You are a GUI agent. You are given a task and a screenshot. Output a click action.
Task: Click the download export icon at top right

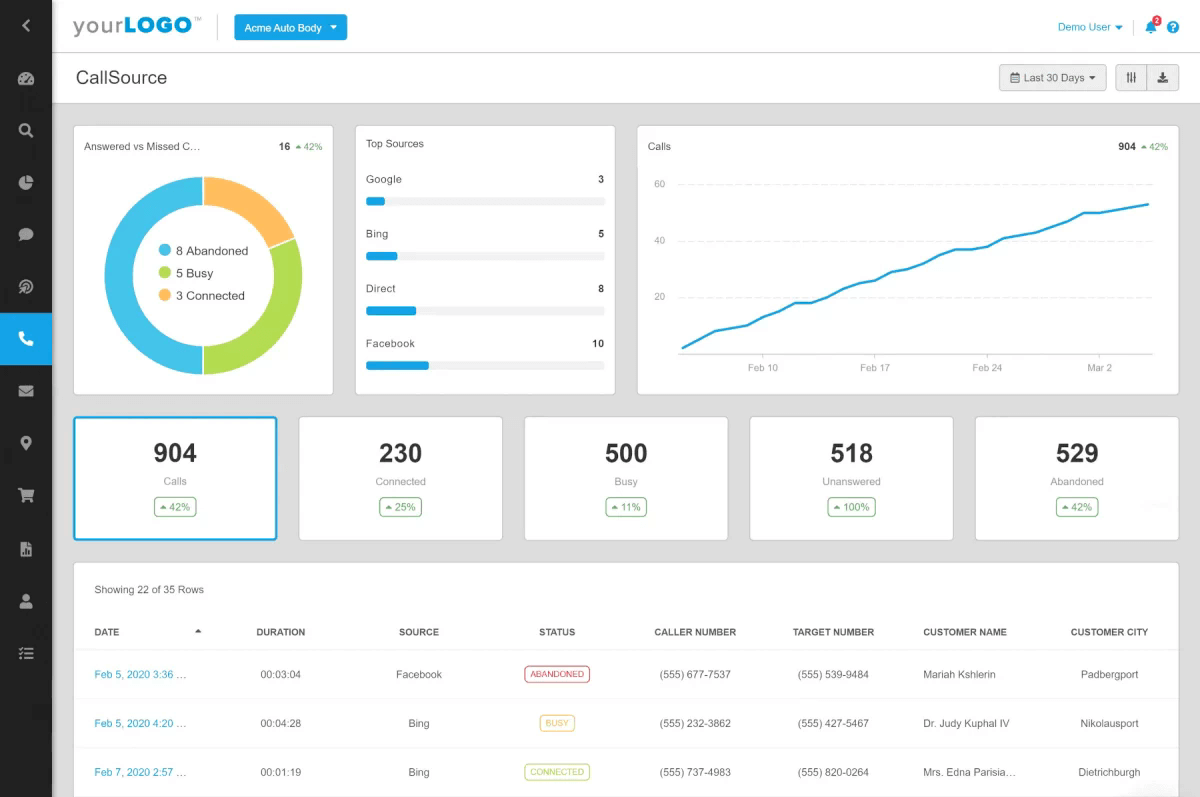[1163, 77]
